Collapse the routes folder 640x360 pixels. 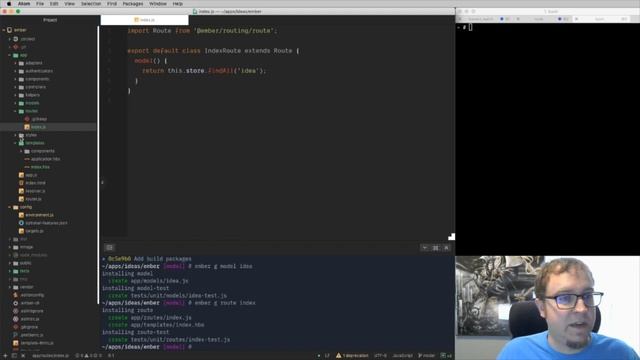point(16,111)
